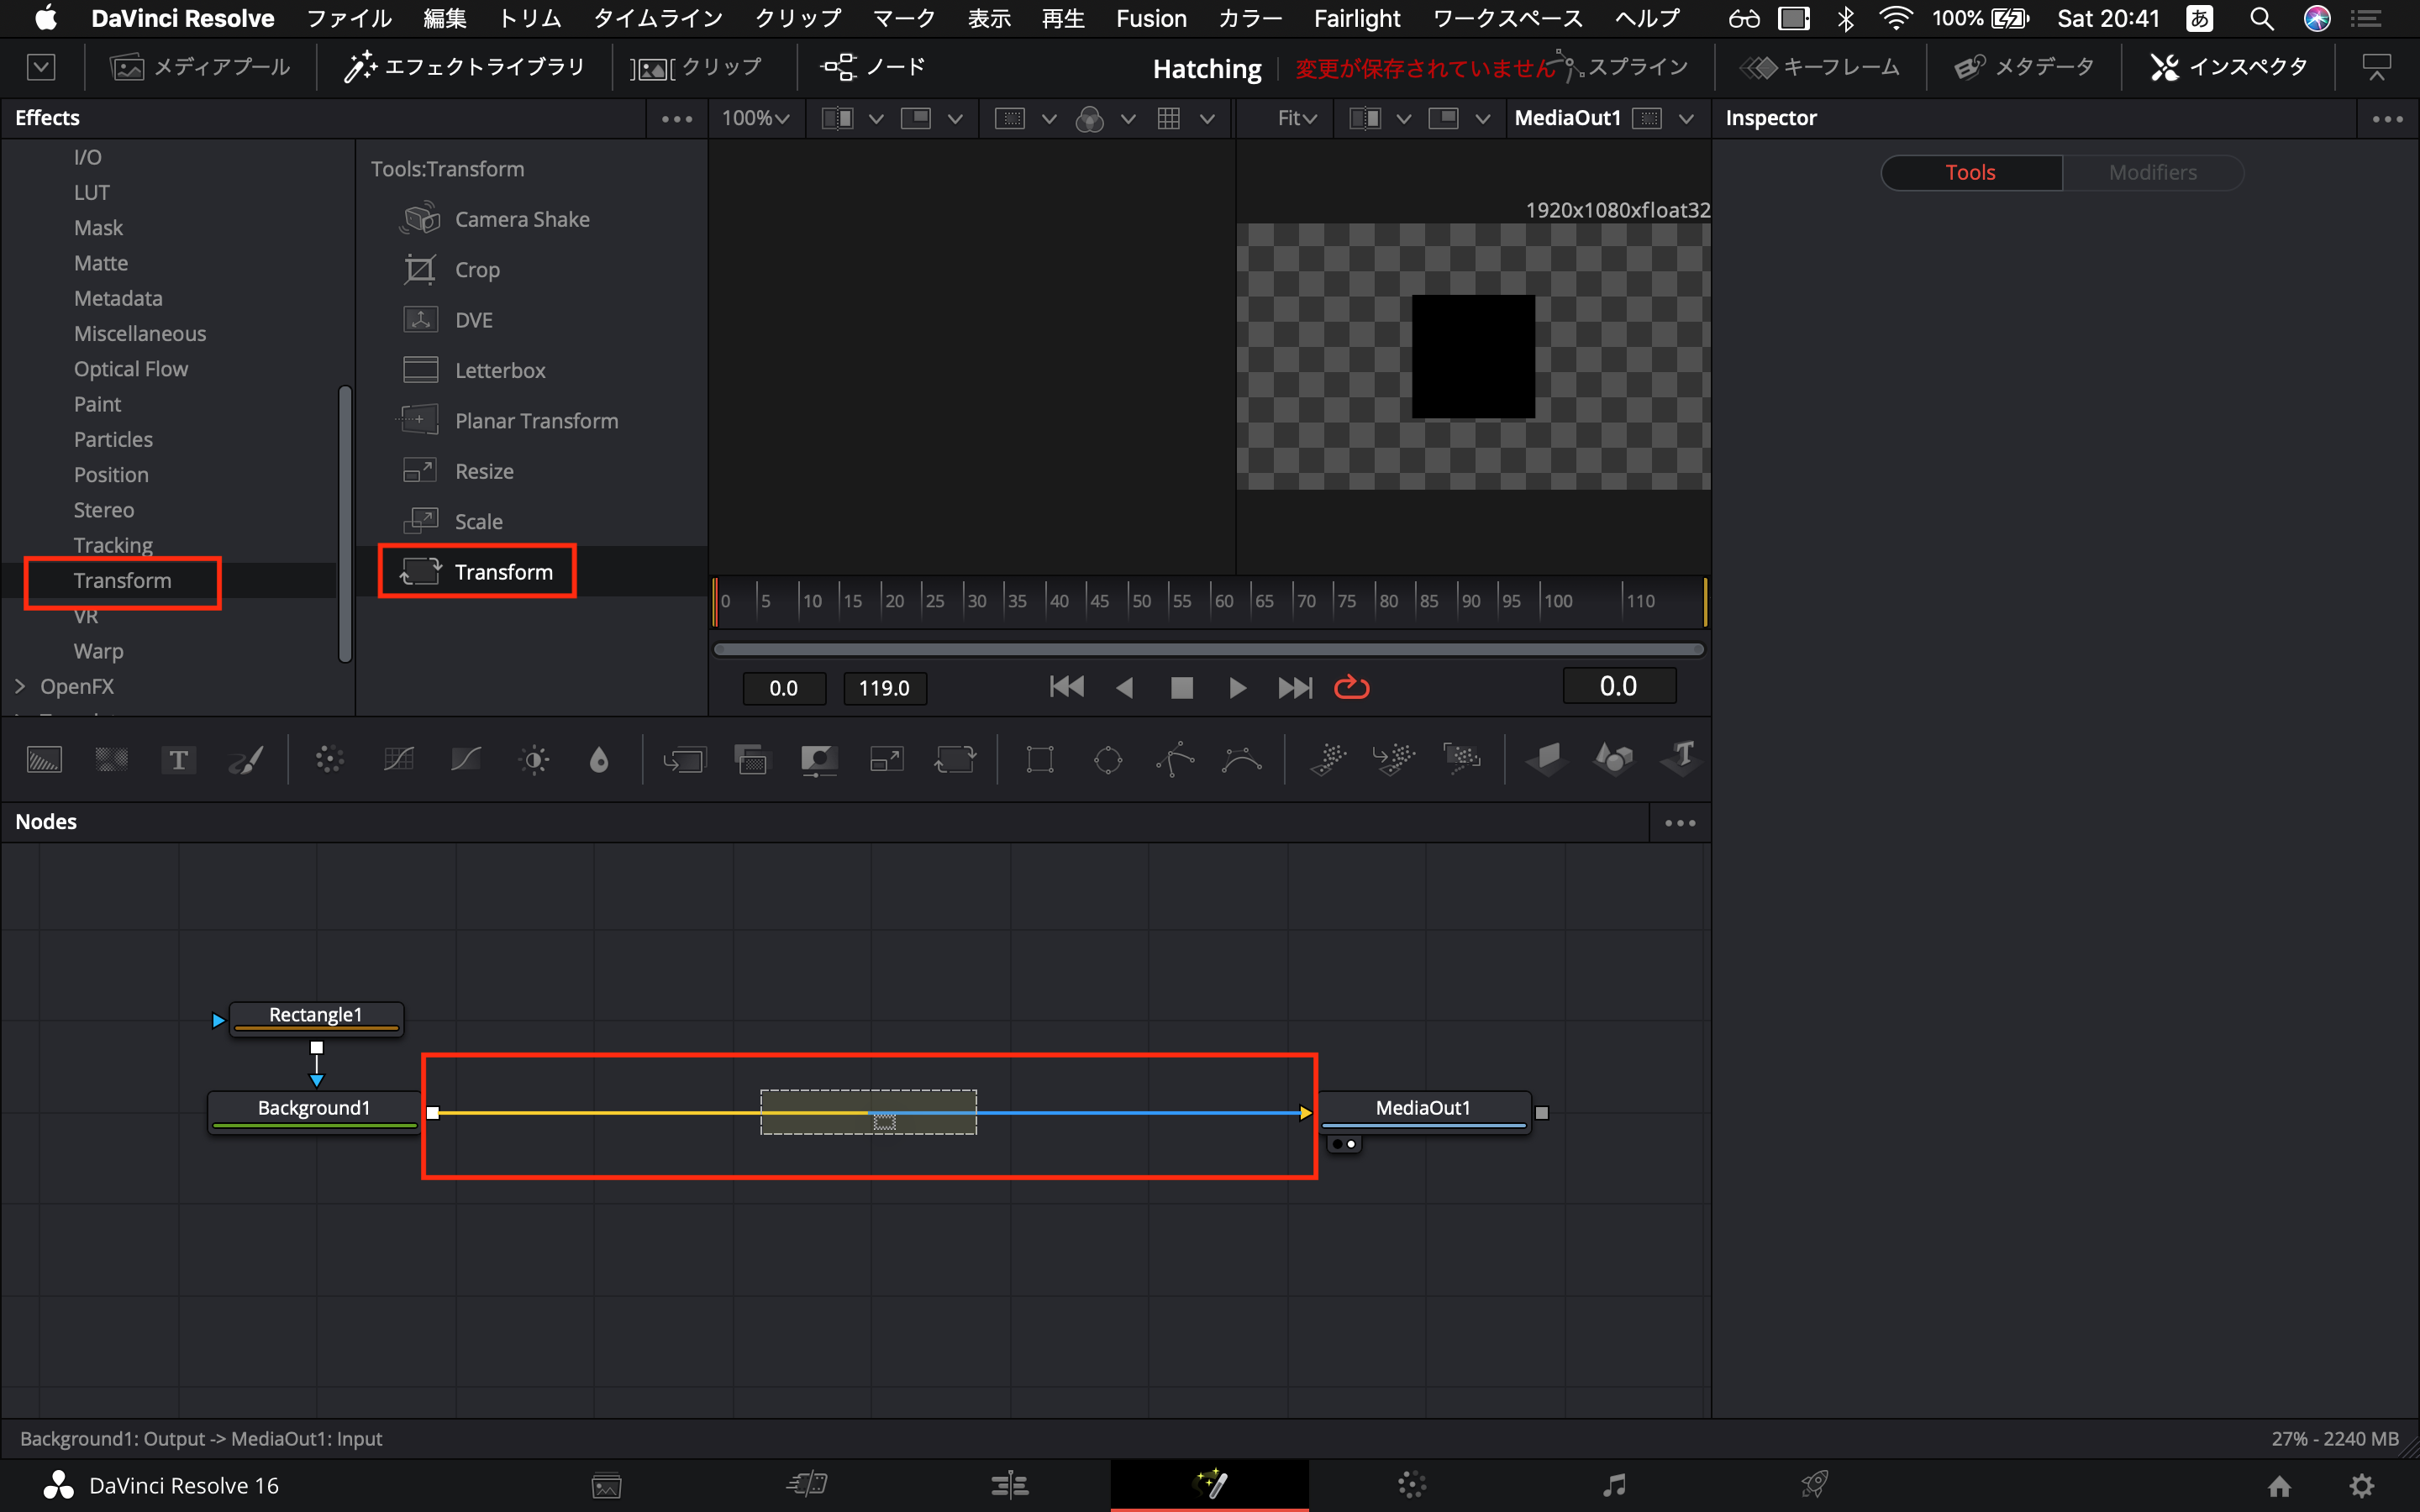2420x1512 pixels.
Task: Add a Polygon mask from toolbar
Action: tap(1175, 760)
